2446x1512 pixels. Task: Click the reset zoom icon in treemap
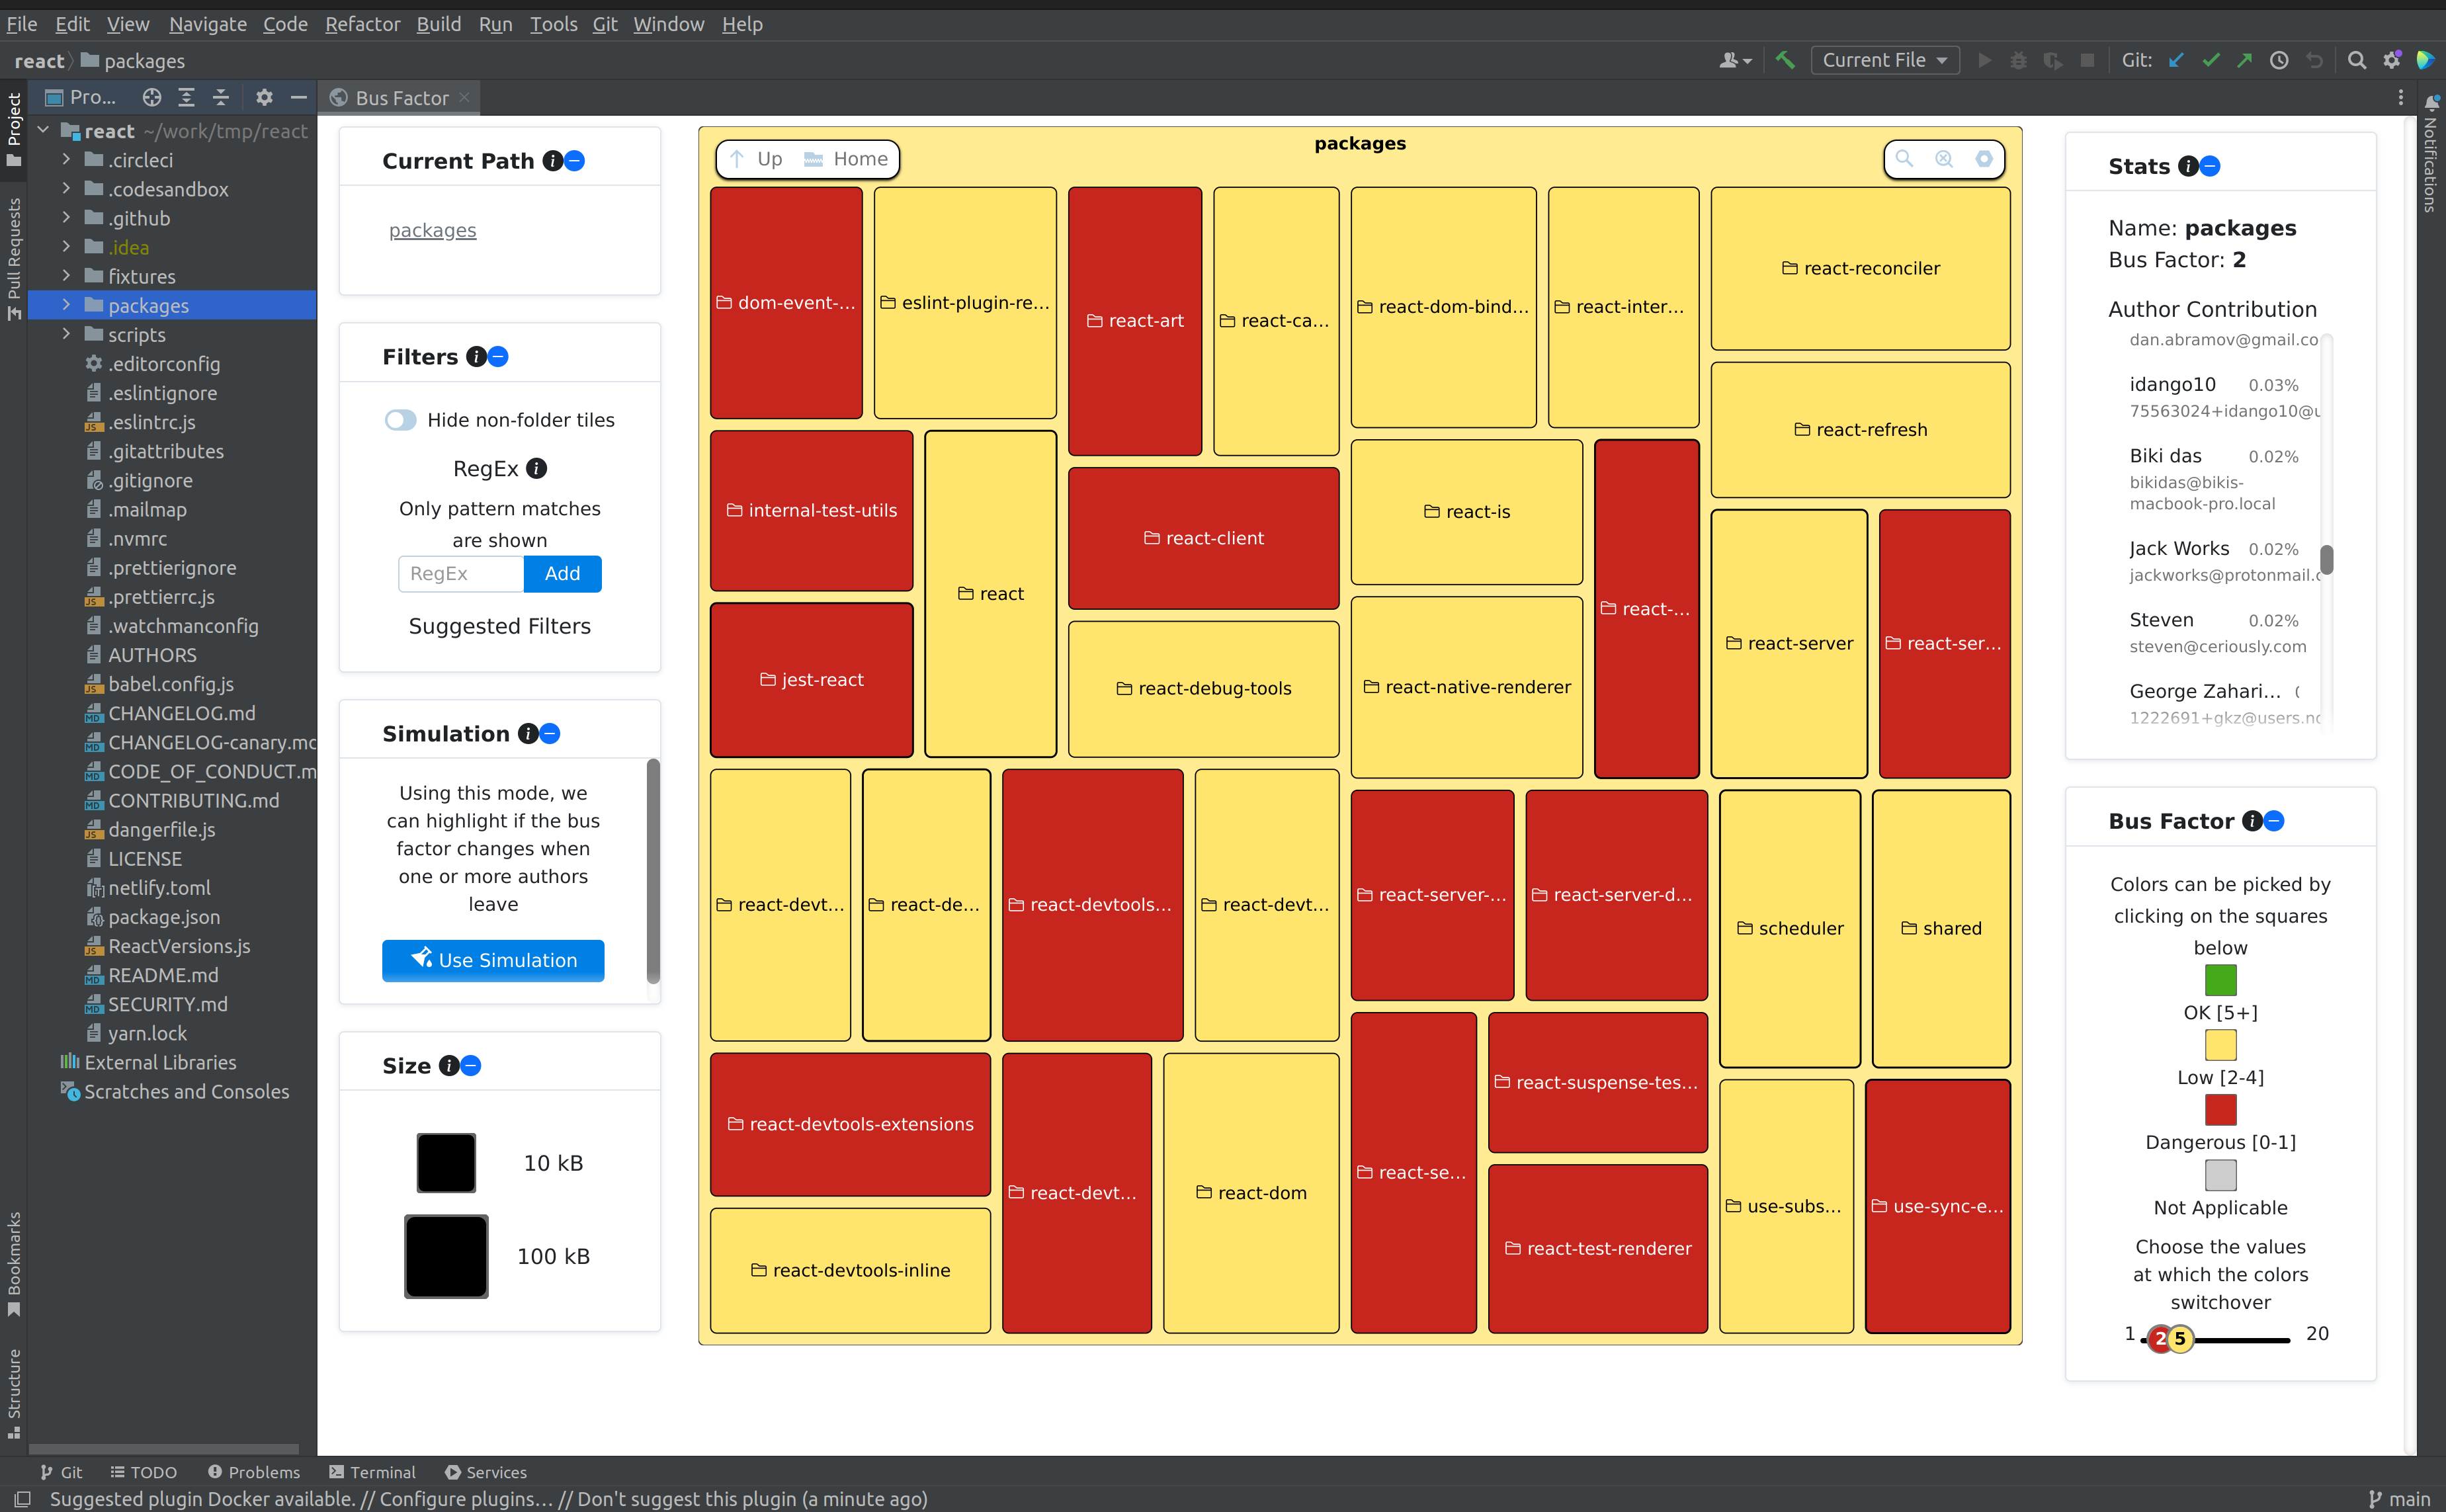coord(1943,159)
